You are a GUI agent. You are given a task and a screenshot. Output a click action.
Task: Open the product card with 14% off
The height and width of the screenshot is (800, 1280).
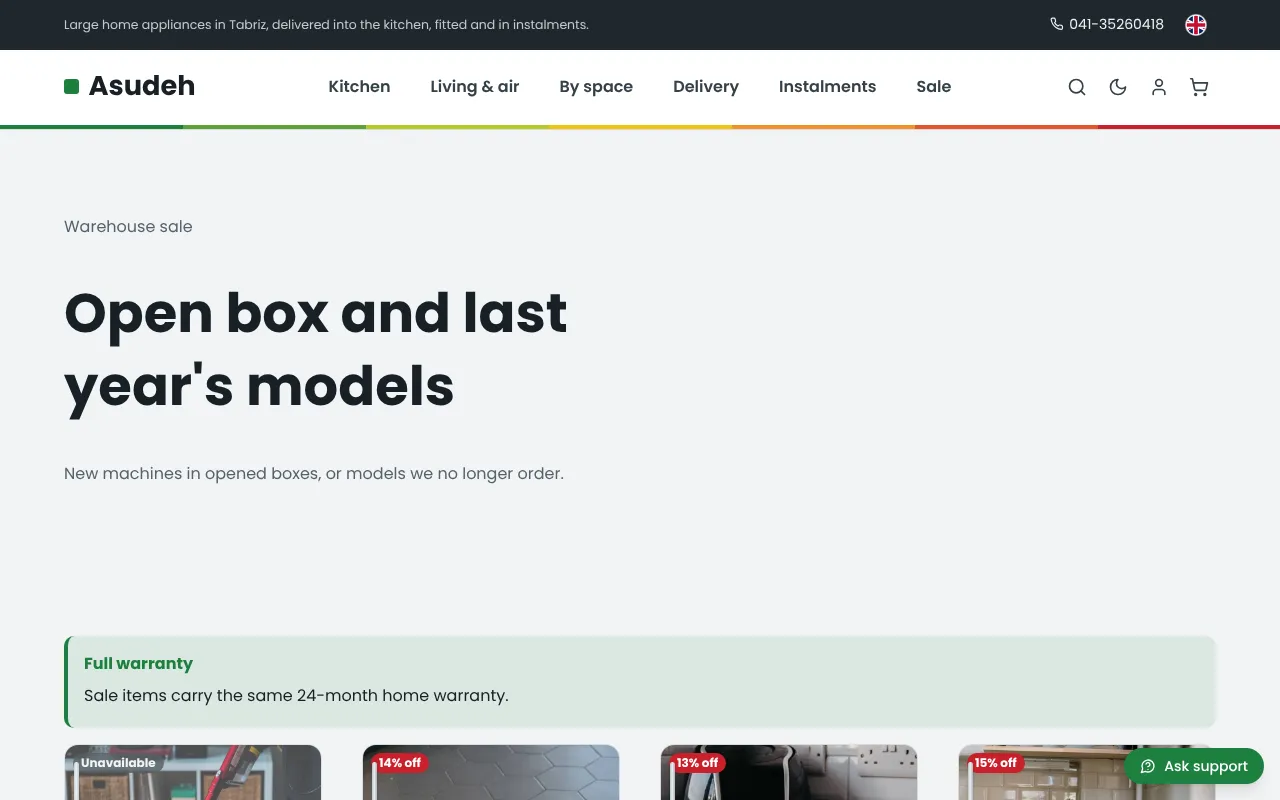pos(491,772)
